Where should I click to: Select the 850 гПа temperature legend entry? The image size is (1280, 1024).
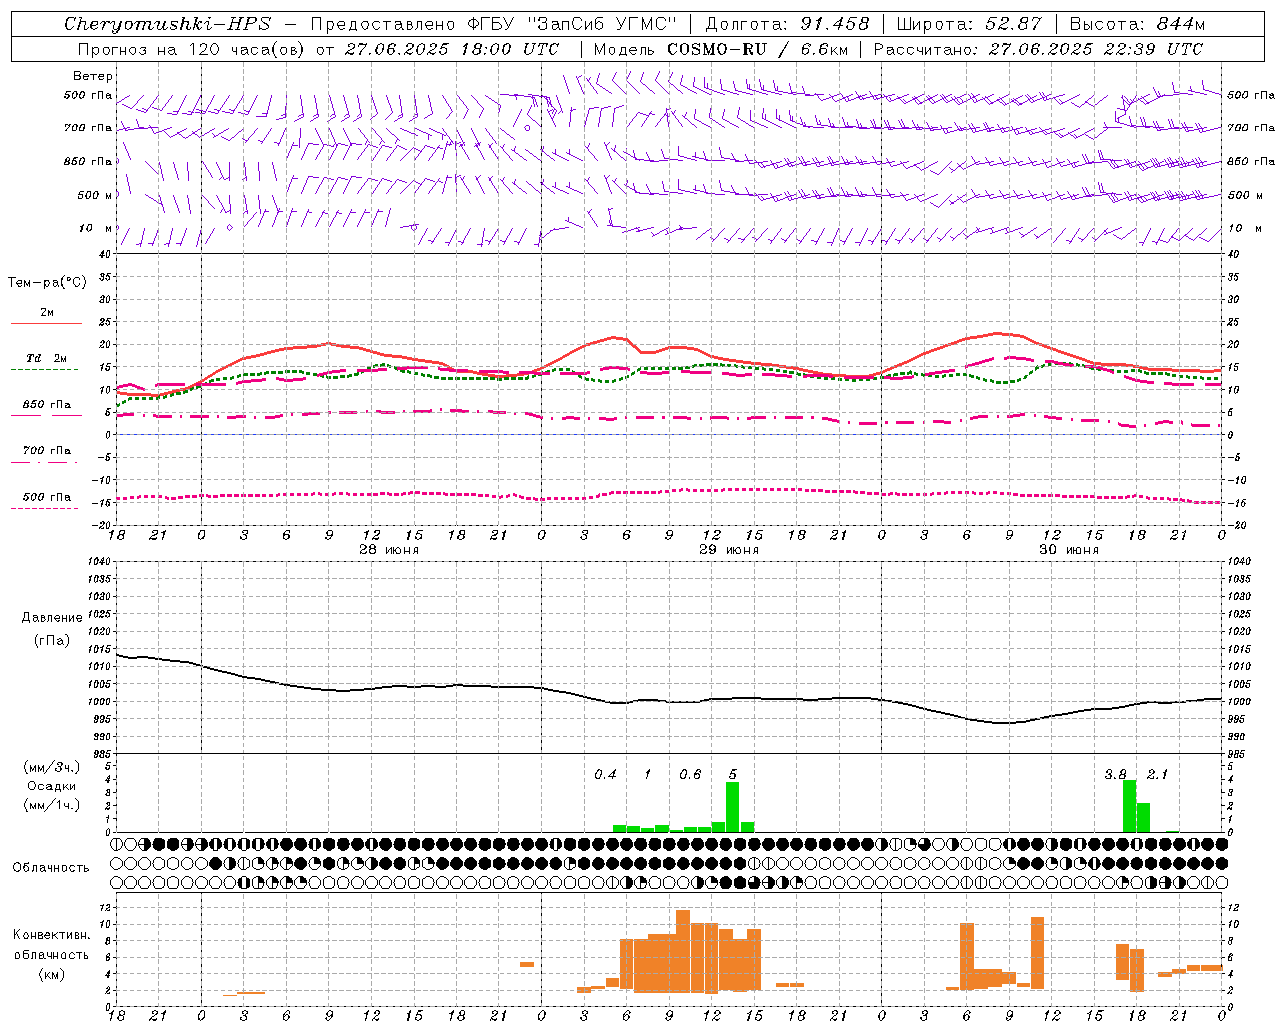coord(47,405)
